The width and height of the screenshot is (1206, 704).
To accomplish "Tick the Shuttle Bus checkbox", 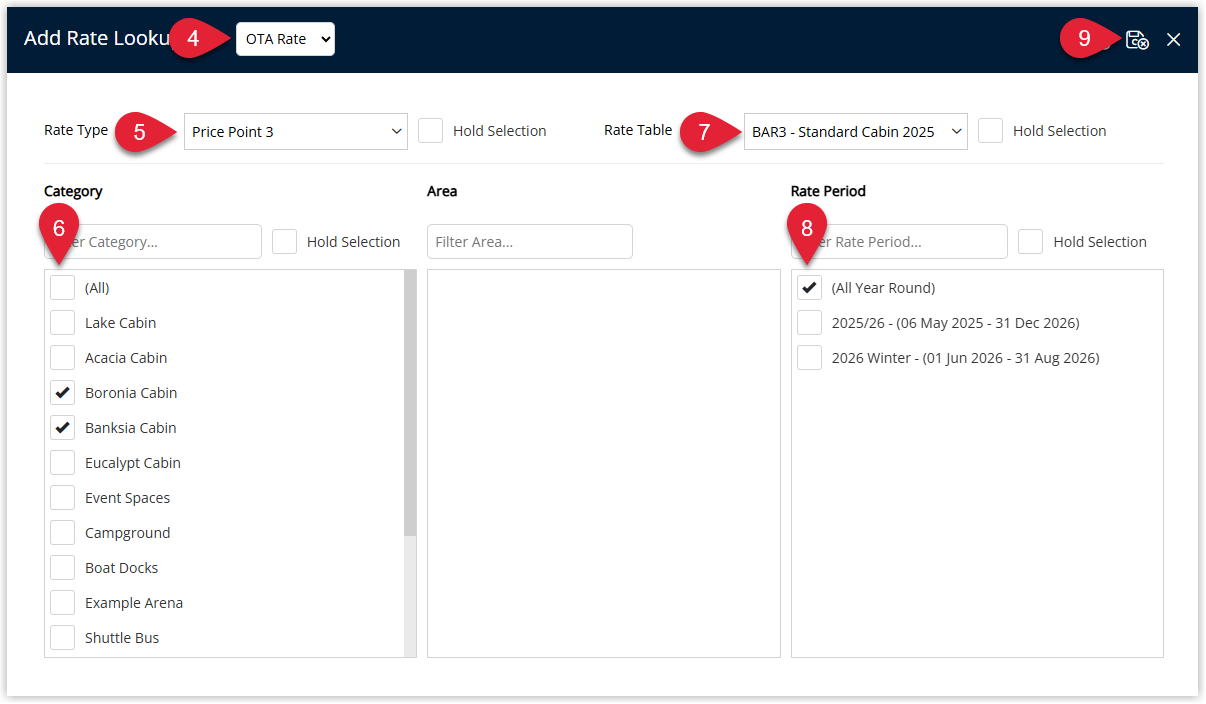I will (x=63, y=638).
